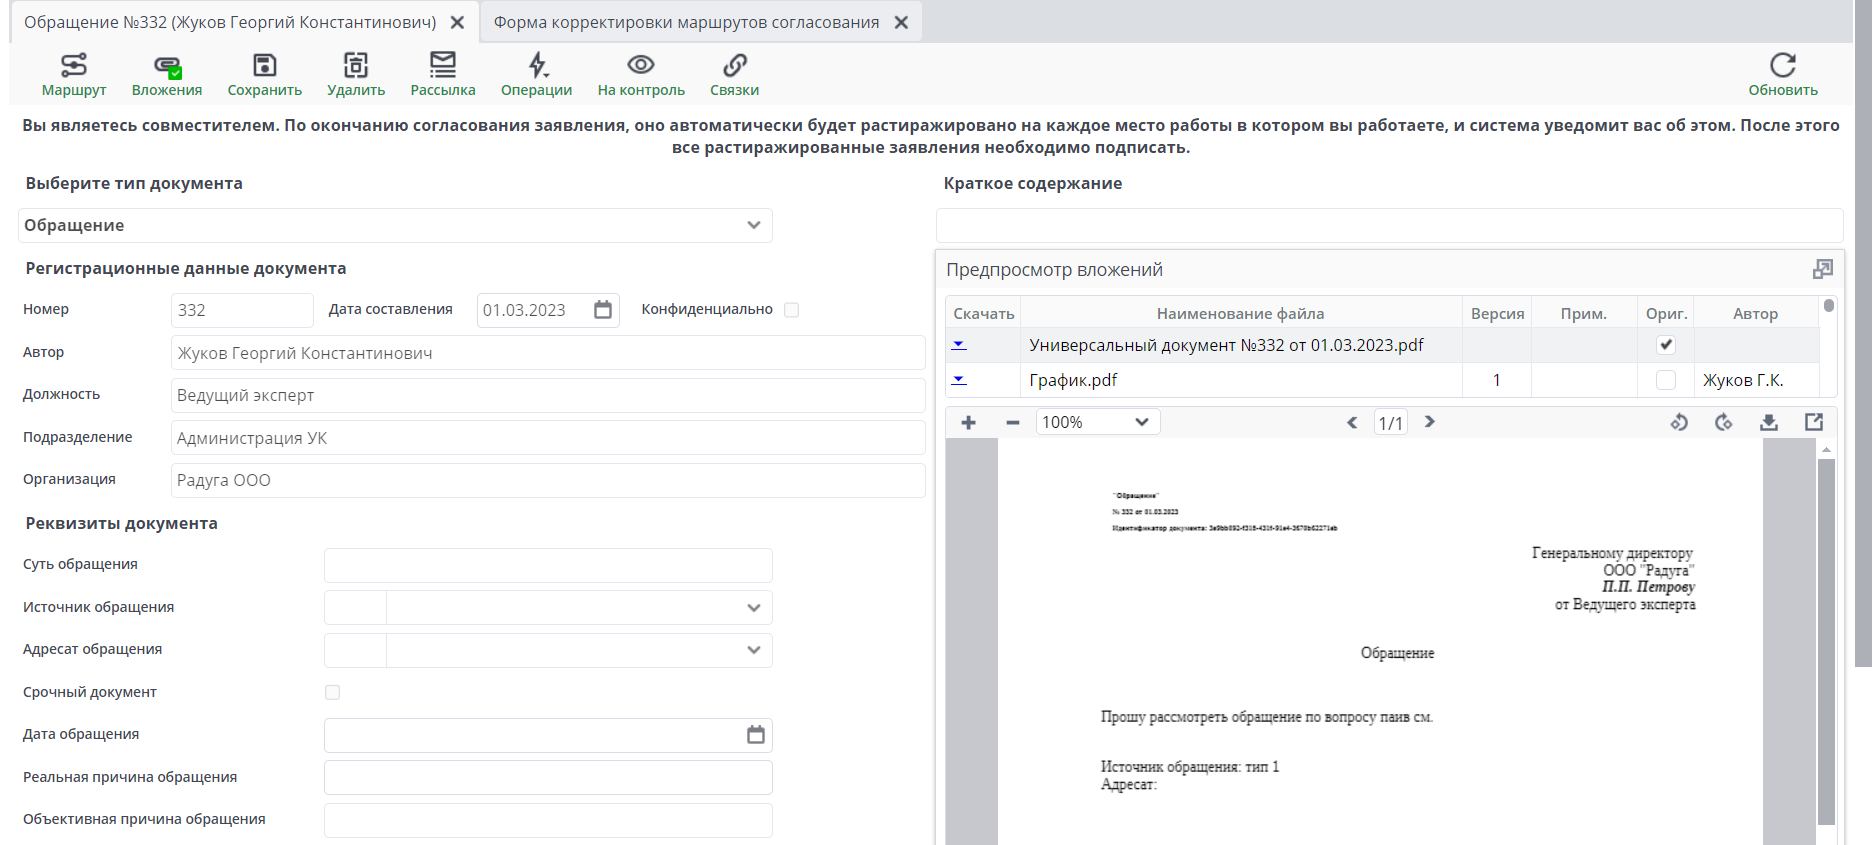The width and height of the screenshot is (1874, 845).
Task: Switch to Форма корректировки маршрутов согласования tab
Action: click(686, 22)
